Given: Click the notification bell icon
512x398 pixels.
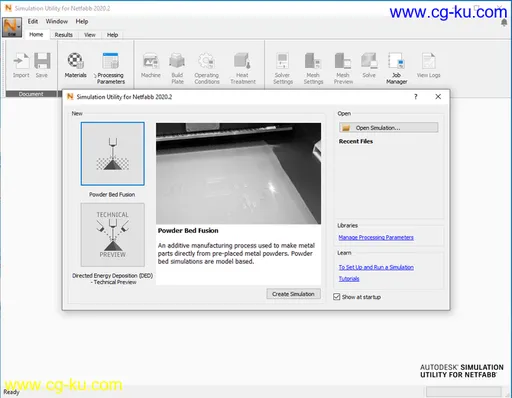Looking at the screenshot, I should pyautogui.click(x=504, y=23).
